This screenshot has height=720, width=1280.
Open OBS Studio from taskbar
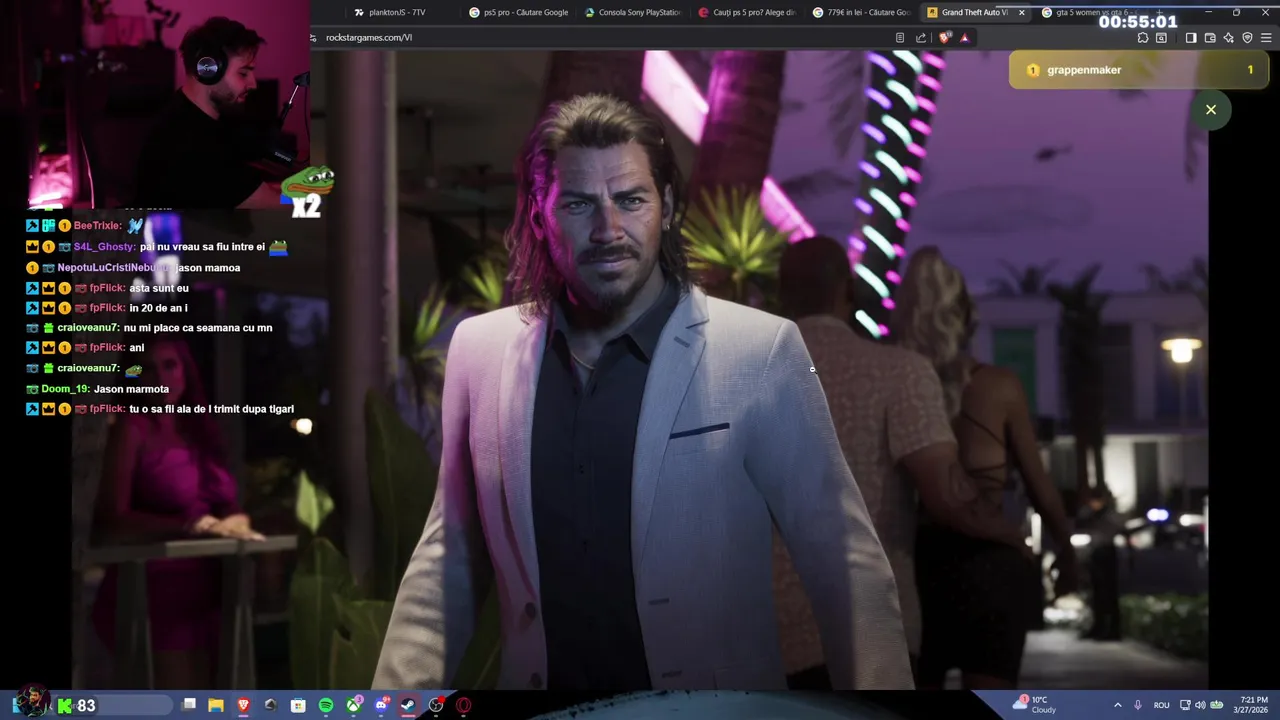coord(436,705)
